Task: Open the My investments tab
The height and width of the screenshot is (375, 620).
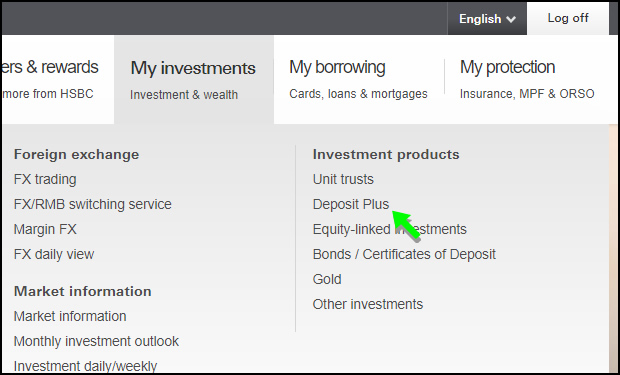Action: [194, 80]
